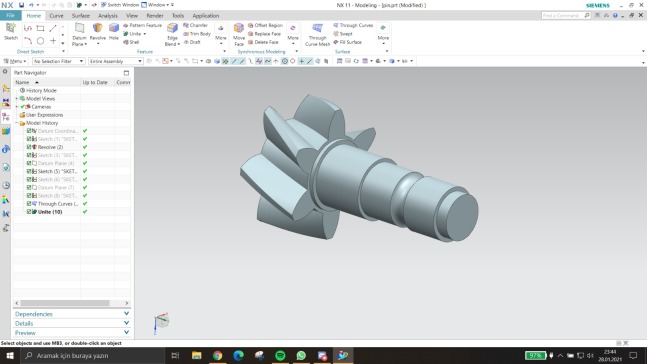Click the Datum Plane icon

click(x=79, y=28)
